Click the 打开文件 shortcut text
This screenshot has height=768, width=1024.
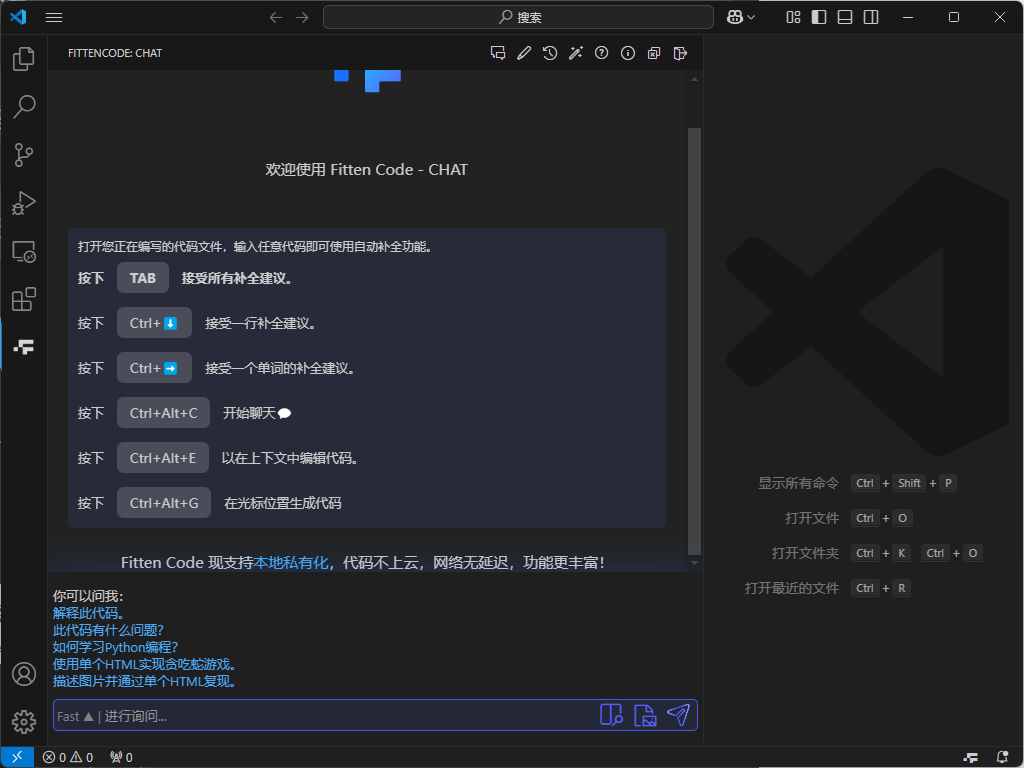click(x=812, y=519)
